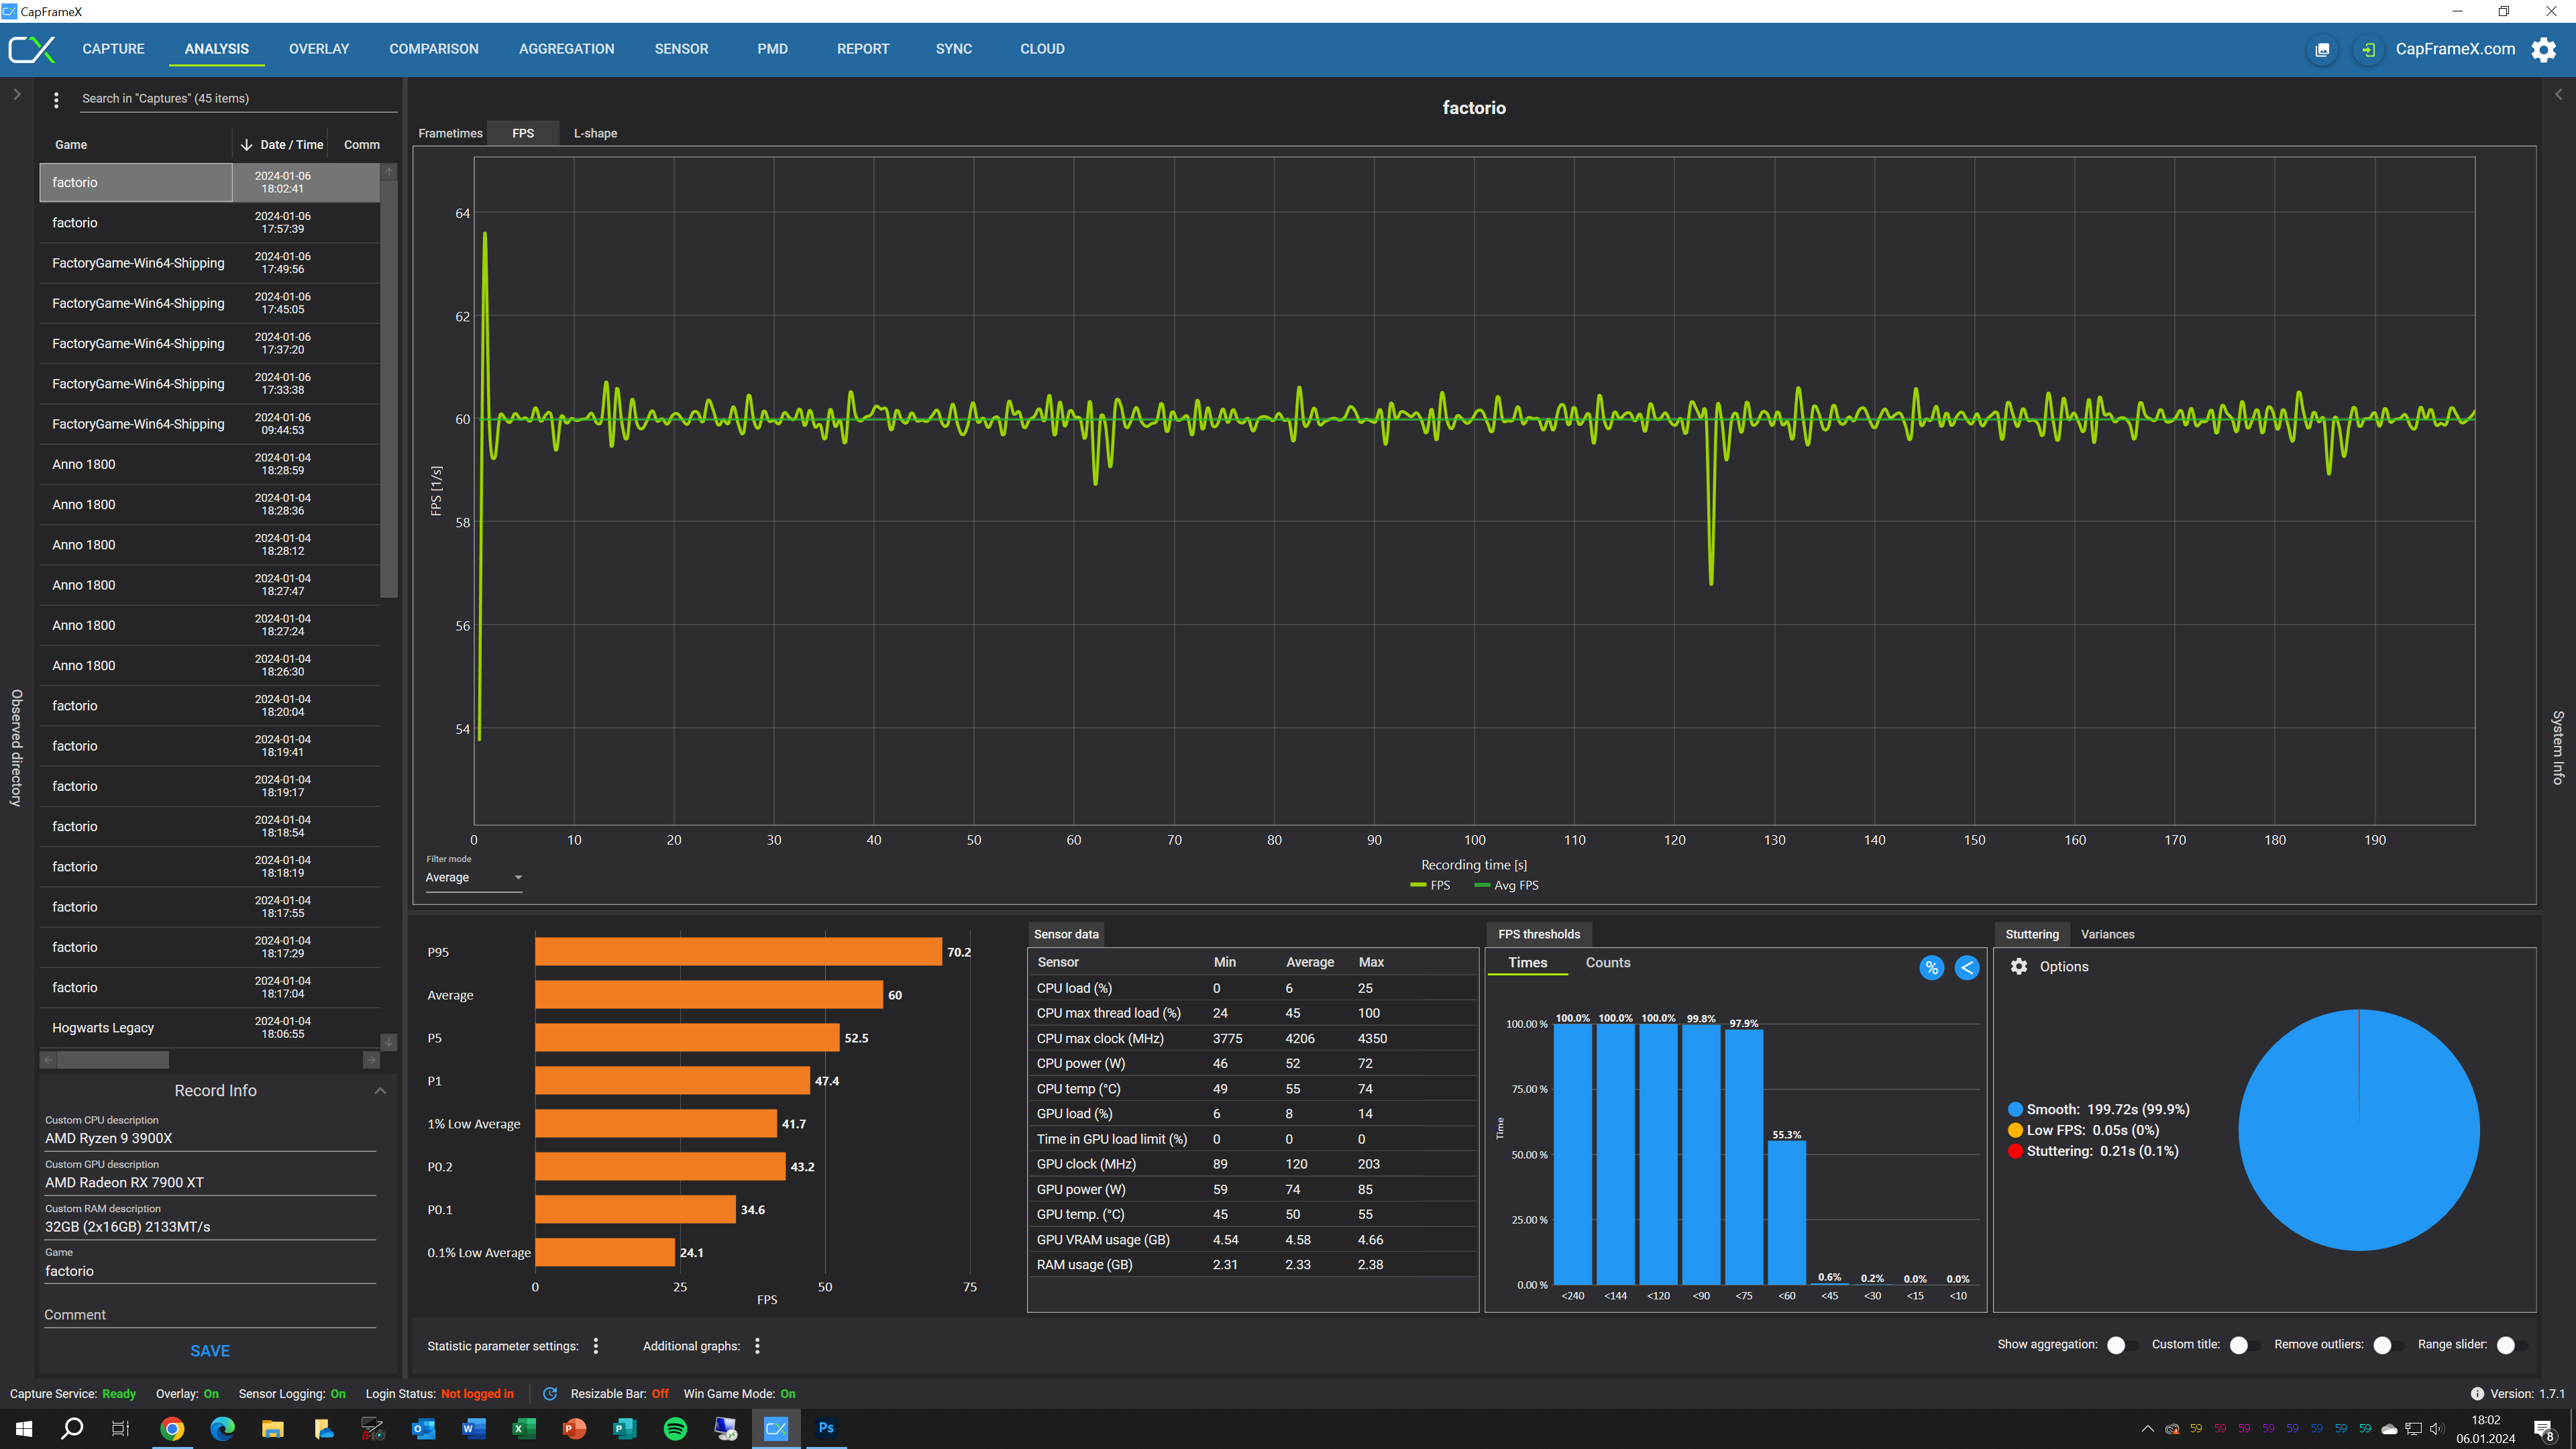
Task: Open the Statistic parameter settings three-dot menu
Action: tap(596, 1345)
